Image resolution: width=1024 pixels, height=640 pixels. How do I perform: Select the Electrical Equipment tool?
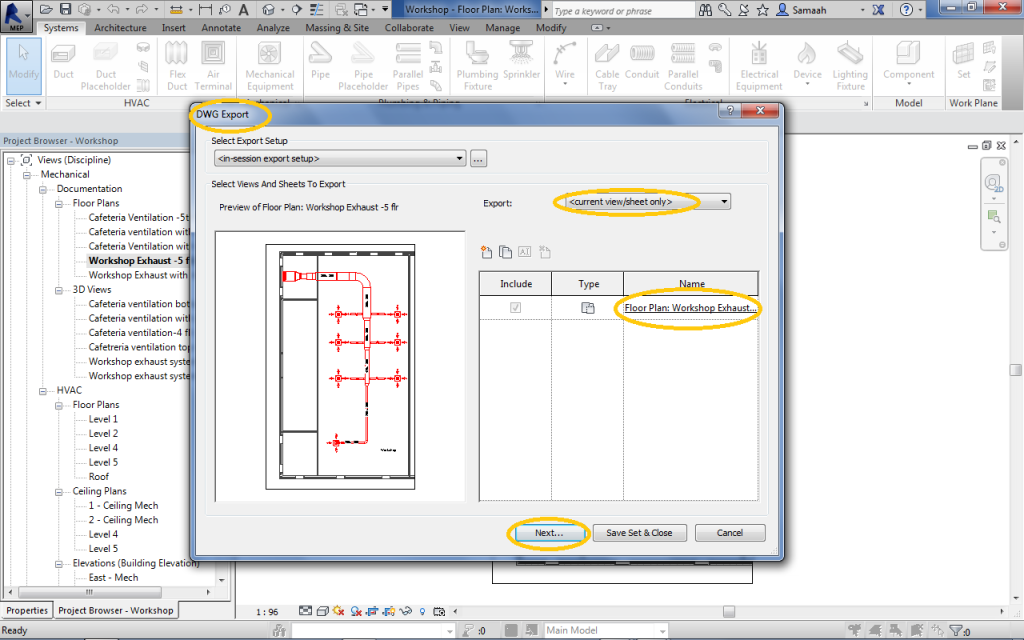point(759,67)
